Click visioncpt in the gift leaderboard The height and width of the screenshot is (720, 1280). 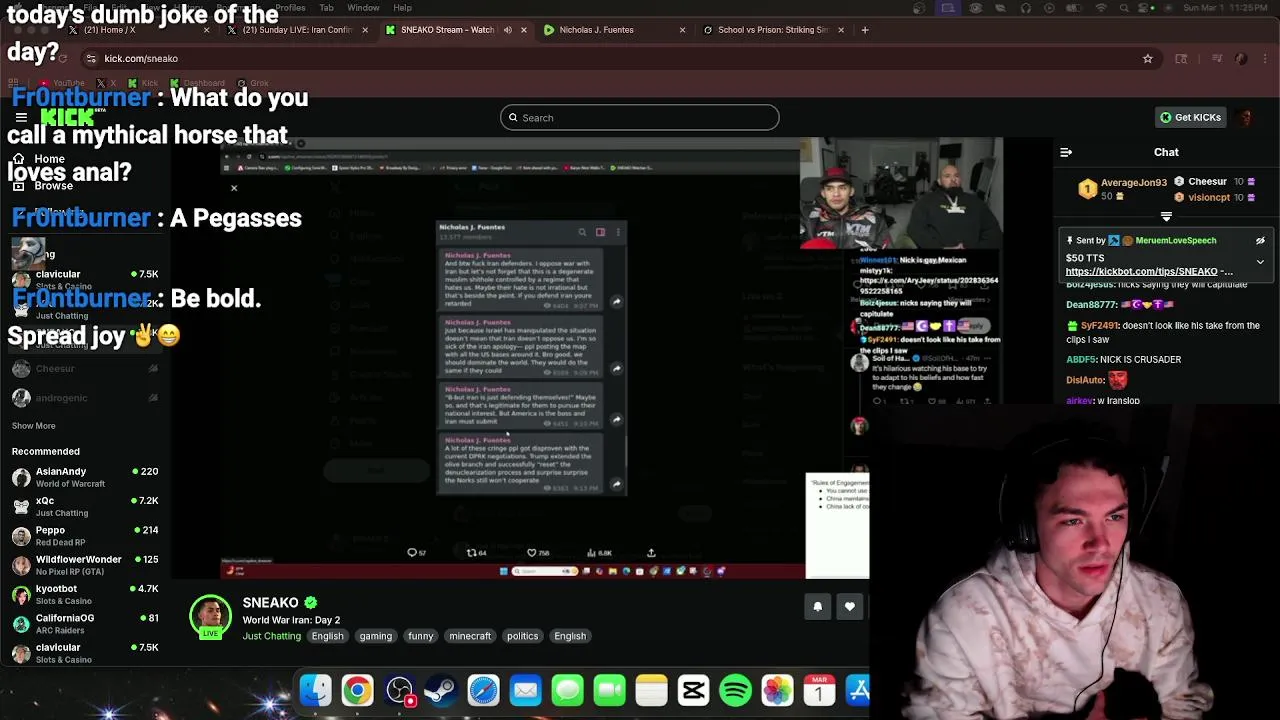(x=1209, y=197)
